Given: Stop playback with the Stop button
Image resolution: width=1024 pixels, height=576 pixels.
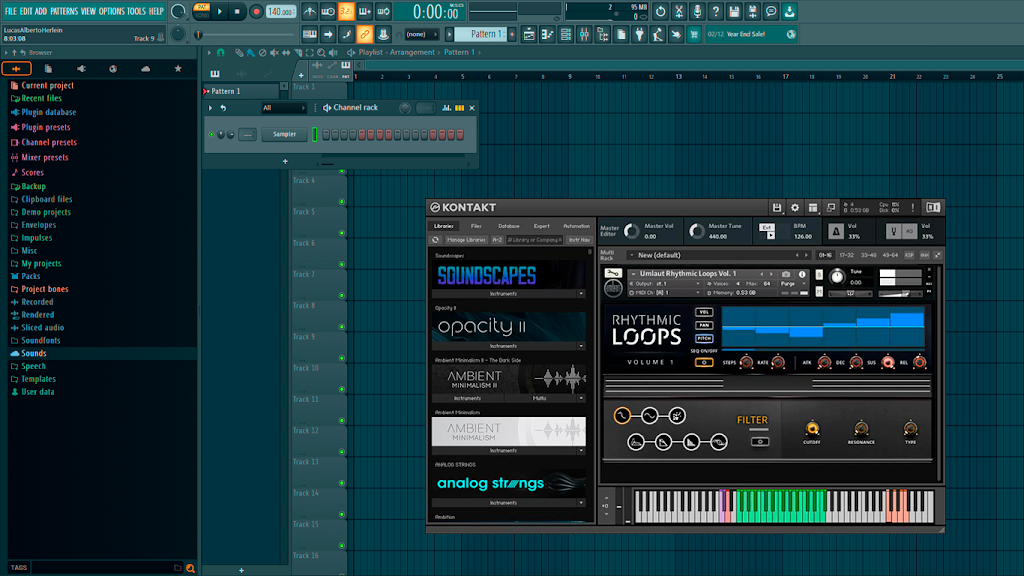Looking at the screenshot, I should 237,11.
